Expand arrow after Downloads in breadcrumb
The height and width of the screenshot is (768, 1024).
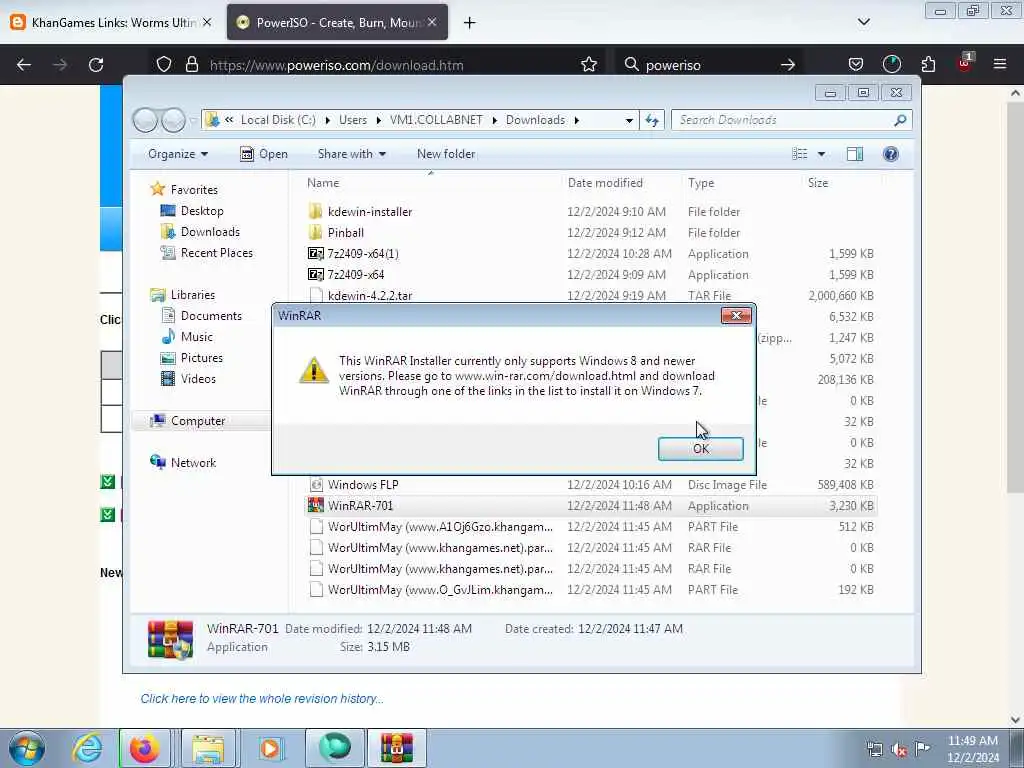pyautogui.click(x=577, y=120)
